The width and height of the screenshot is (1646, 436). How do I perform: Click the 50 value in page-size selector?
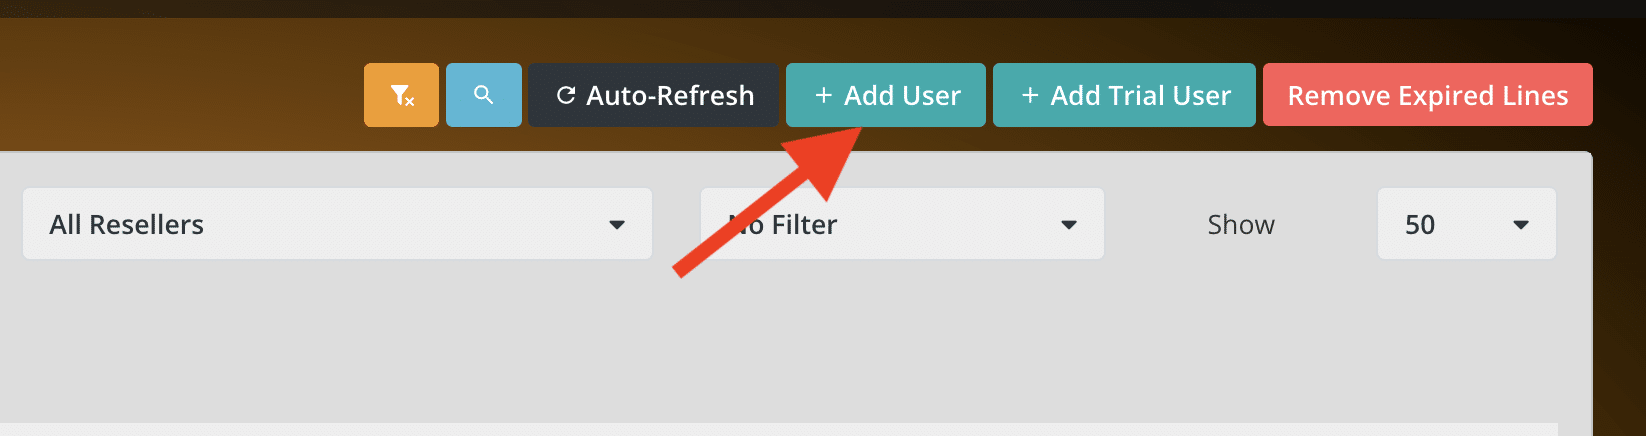pyautogui.click(x=1420, y=225)
